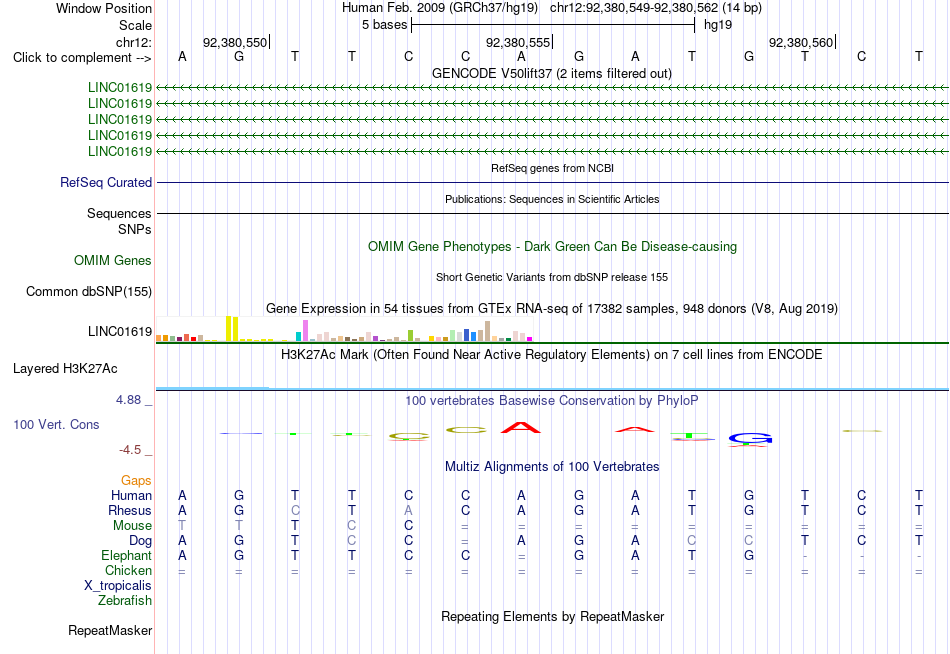Select the Chicken alignment row label

pos(128,570)
